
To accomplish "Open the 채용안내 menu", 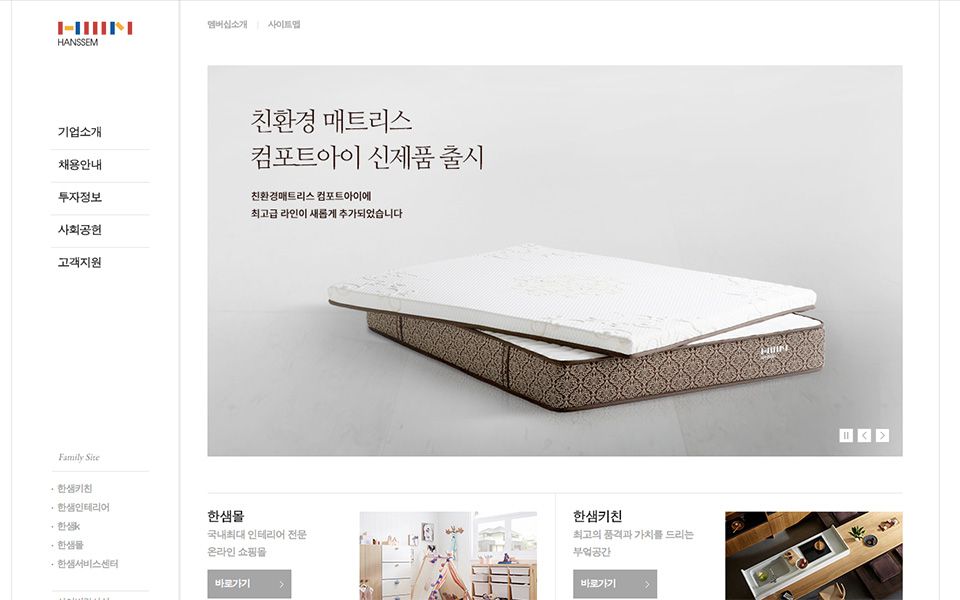I will (80, 165).
